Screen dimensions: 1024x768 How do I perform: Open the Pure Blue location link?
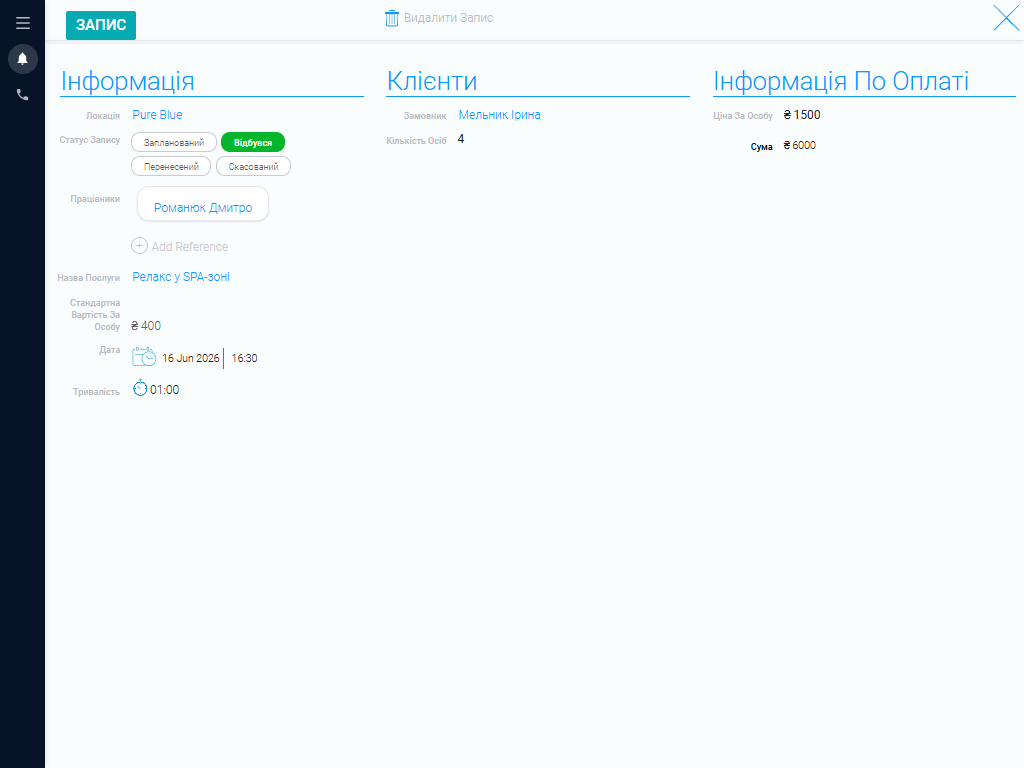pos(157,115)
